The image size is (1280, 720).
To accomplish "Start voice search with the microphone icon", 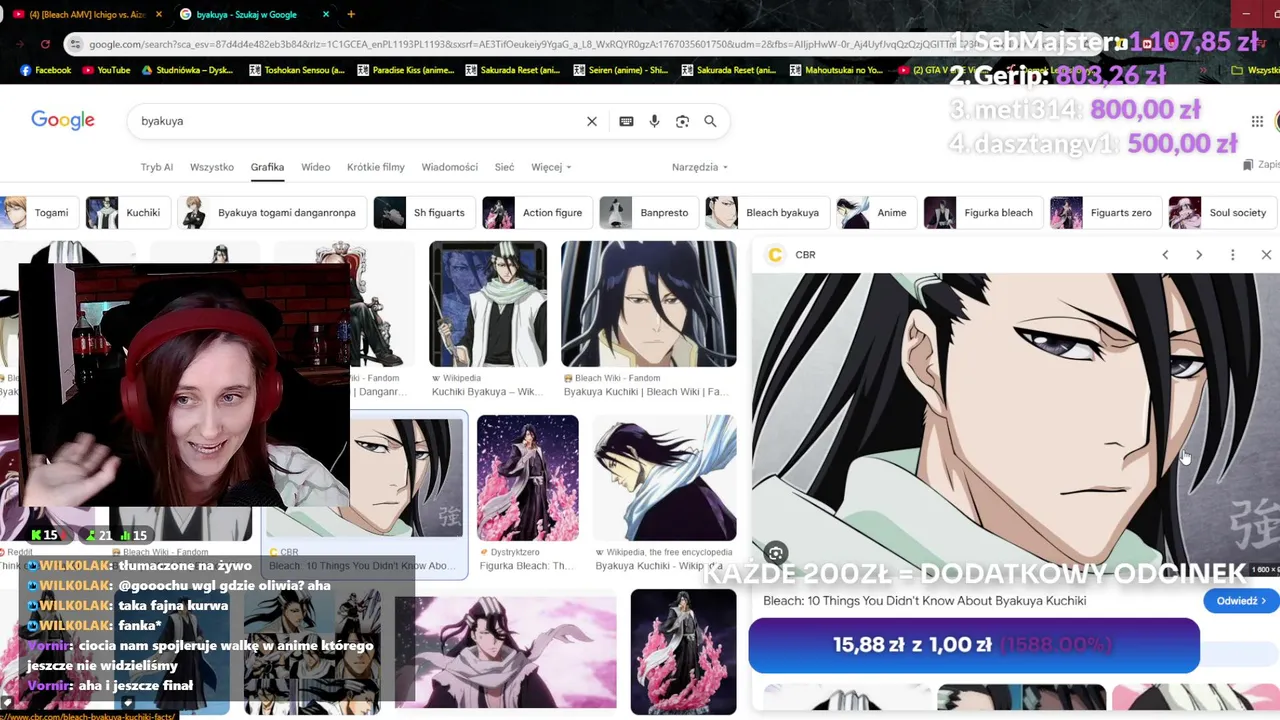I will pyautogui.click(x=654, y=121).
